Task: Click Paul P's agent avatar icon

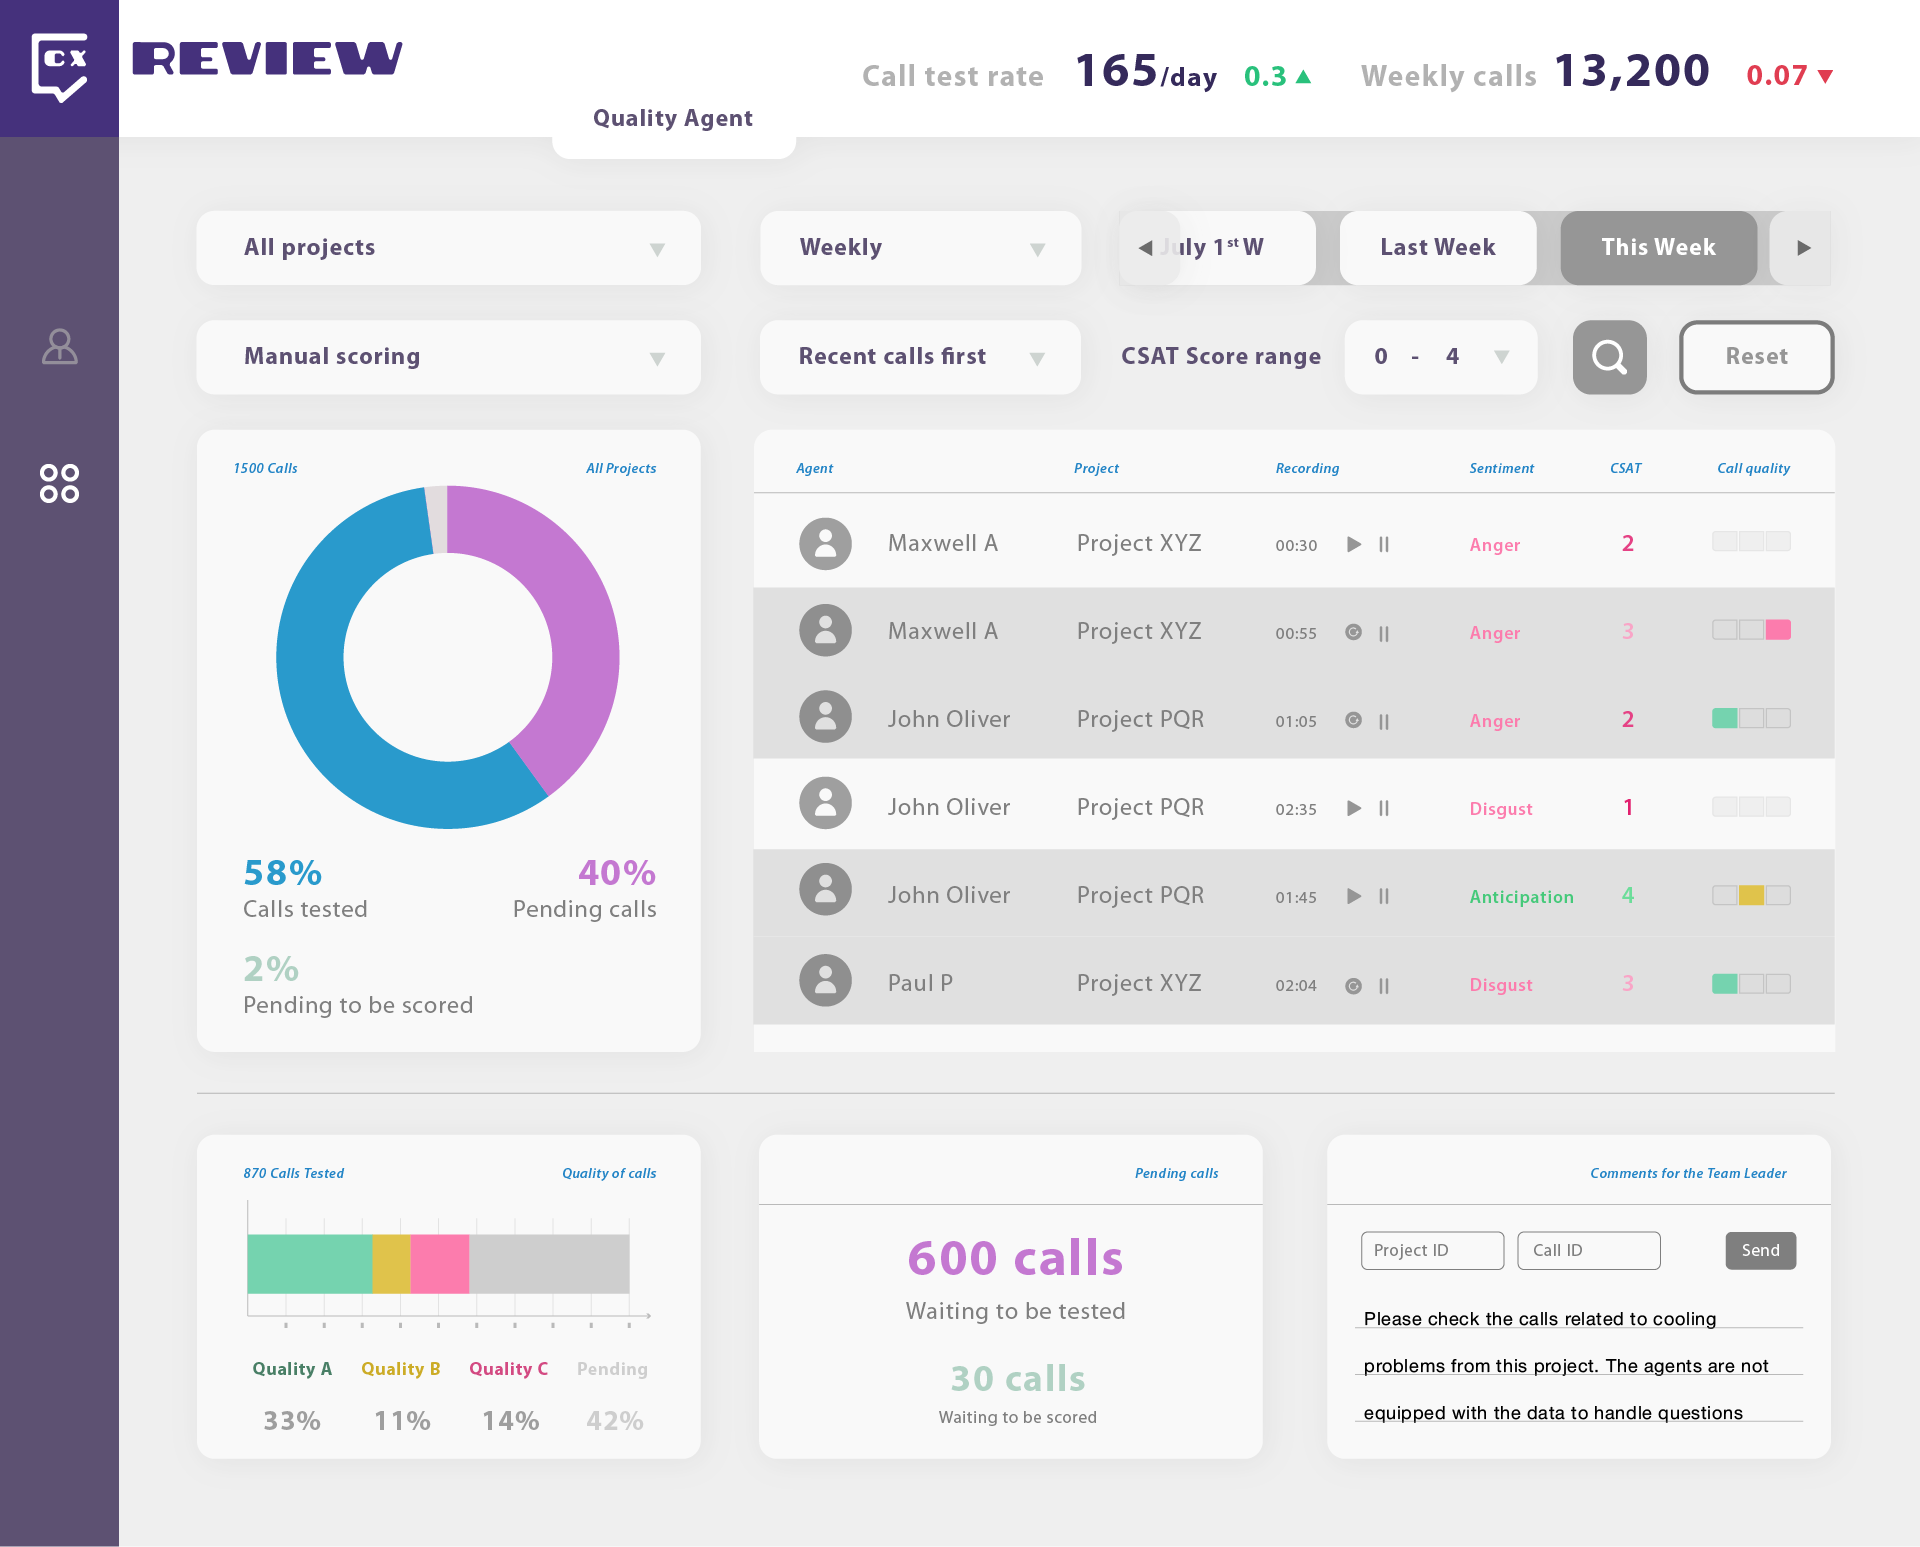Action: click(x=825, y=981)
